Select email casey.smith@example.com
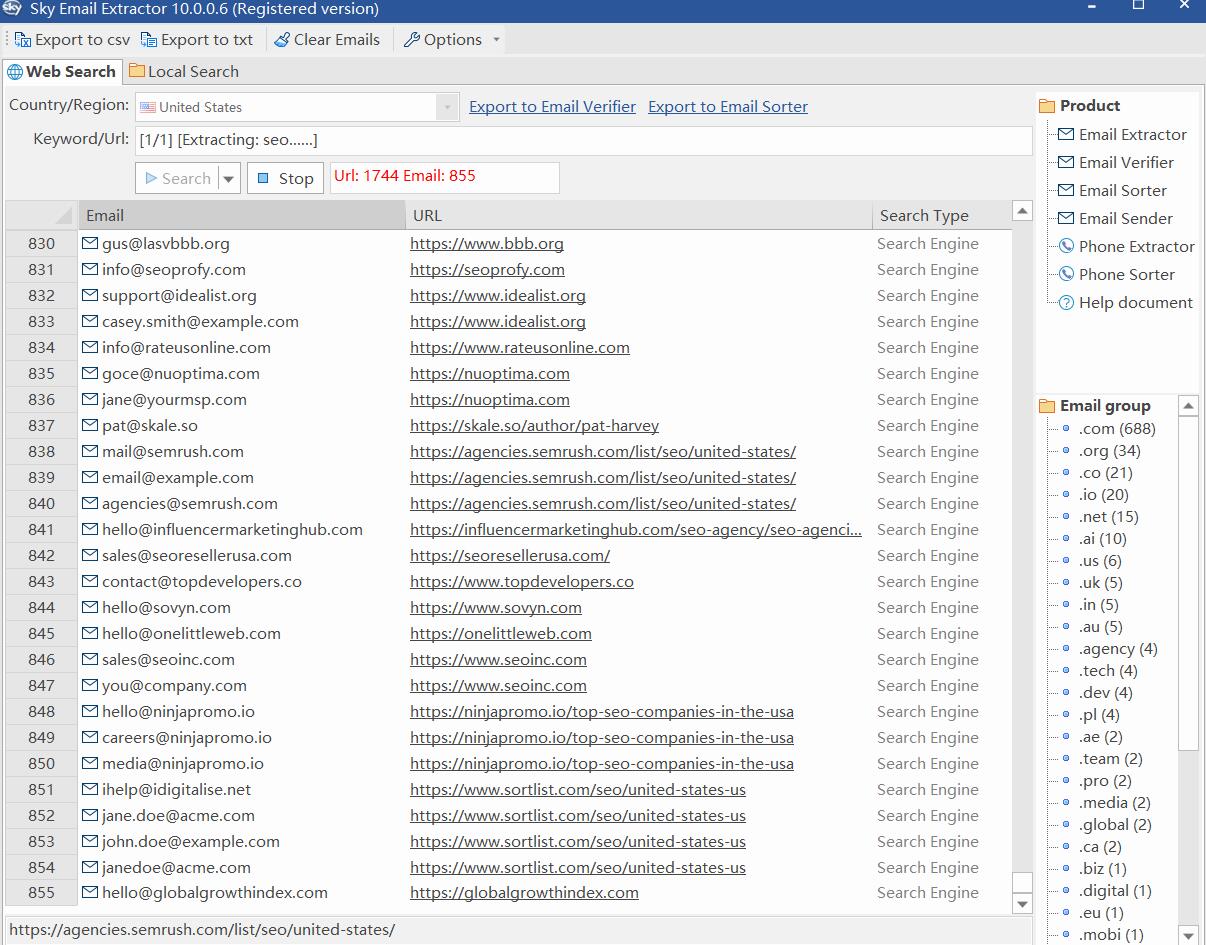The image size is (1206, 945). click(x=200, y=322)
